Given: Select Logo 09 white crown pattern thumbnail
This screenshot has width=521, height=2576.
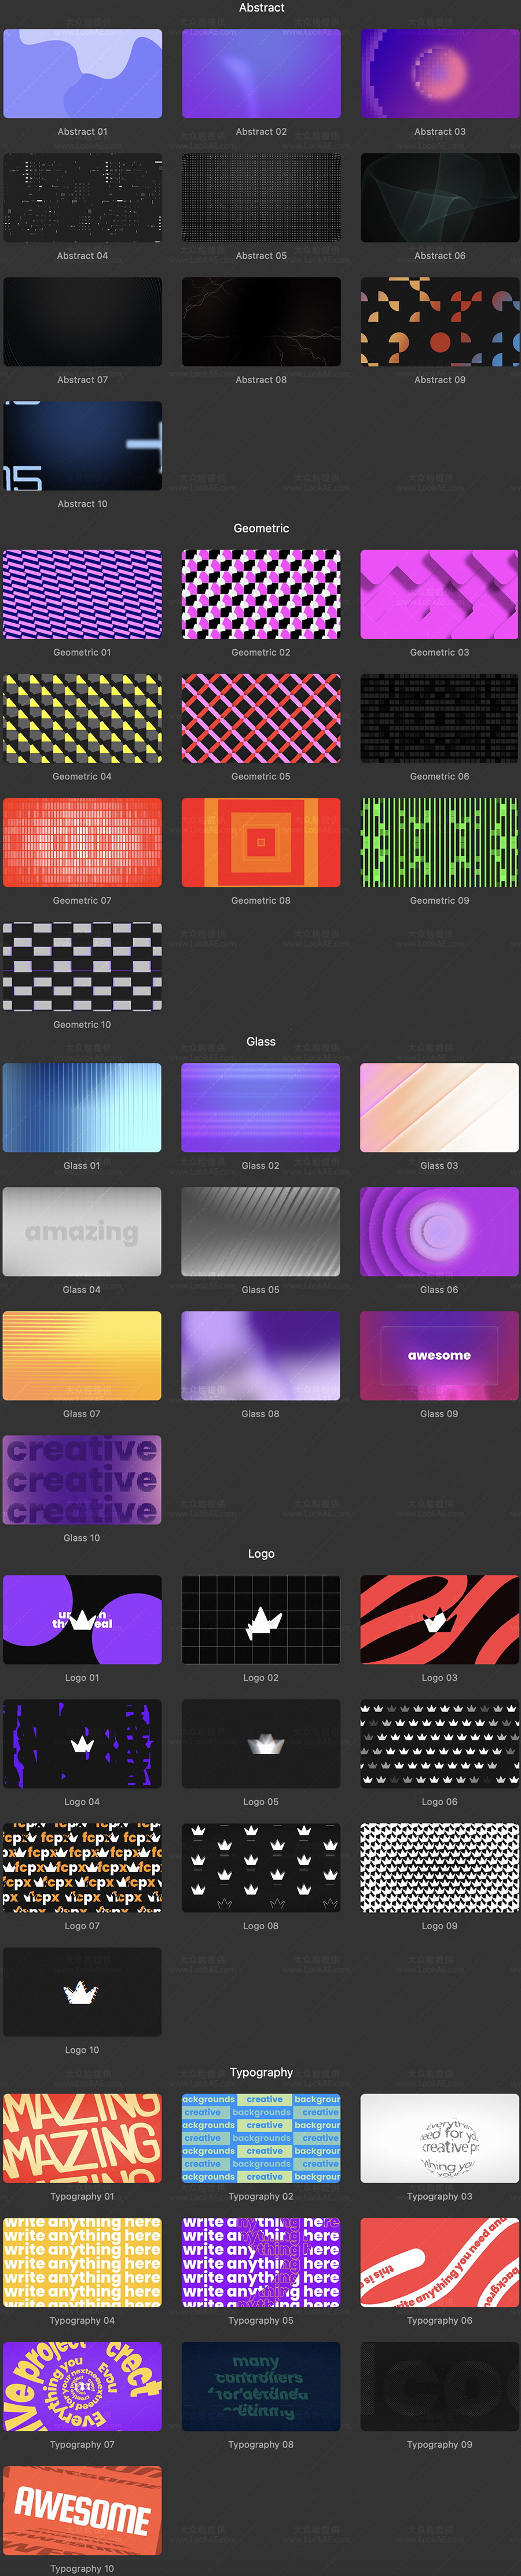Looking at the screenshot, I should coord(439,1867).
